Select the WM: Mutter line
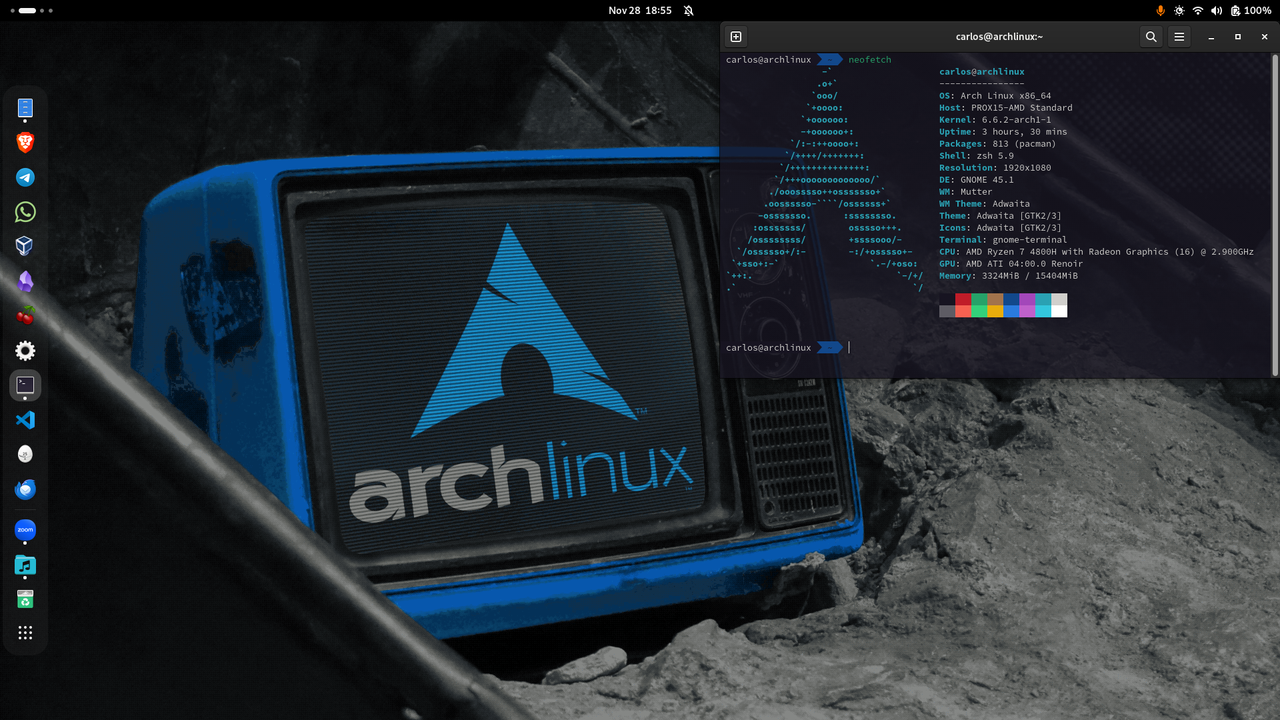This screenshot has width=1280, height=720. (x=966, y=192)
